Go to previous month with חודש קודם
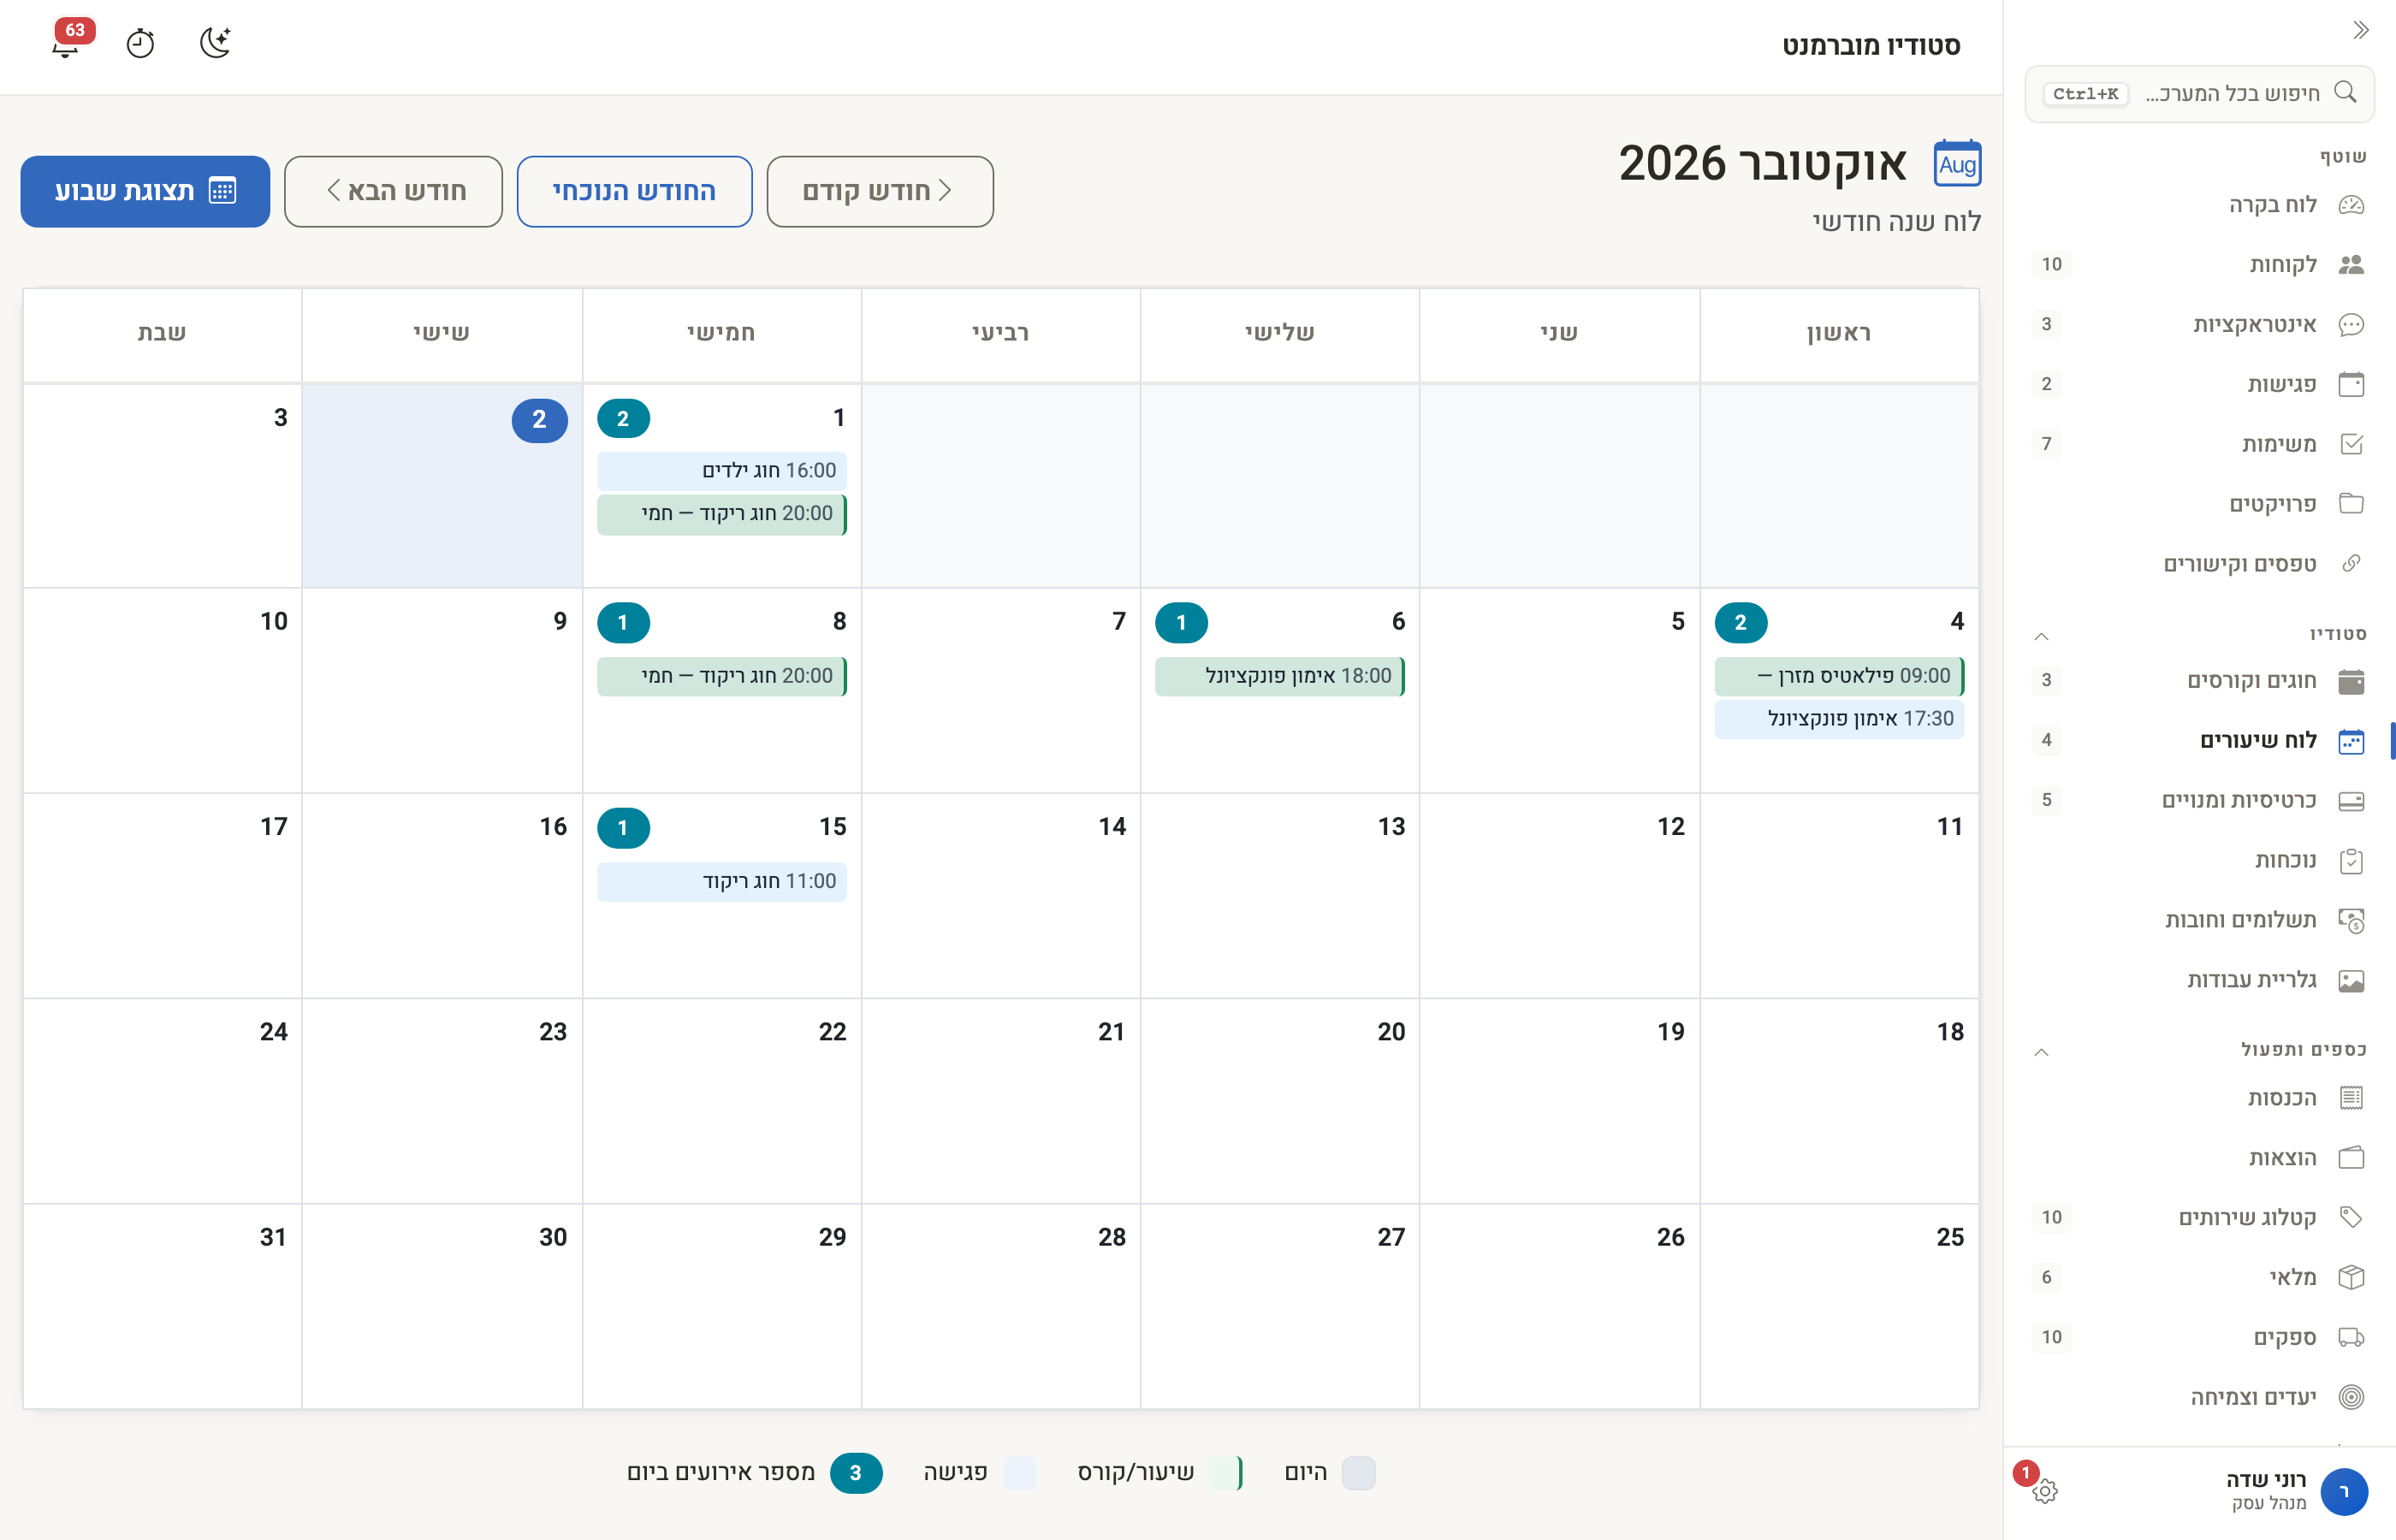 880,191
